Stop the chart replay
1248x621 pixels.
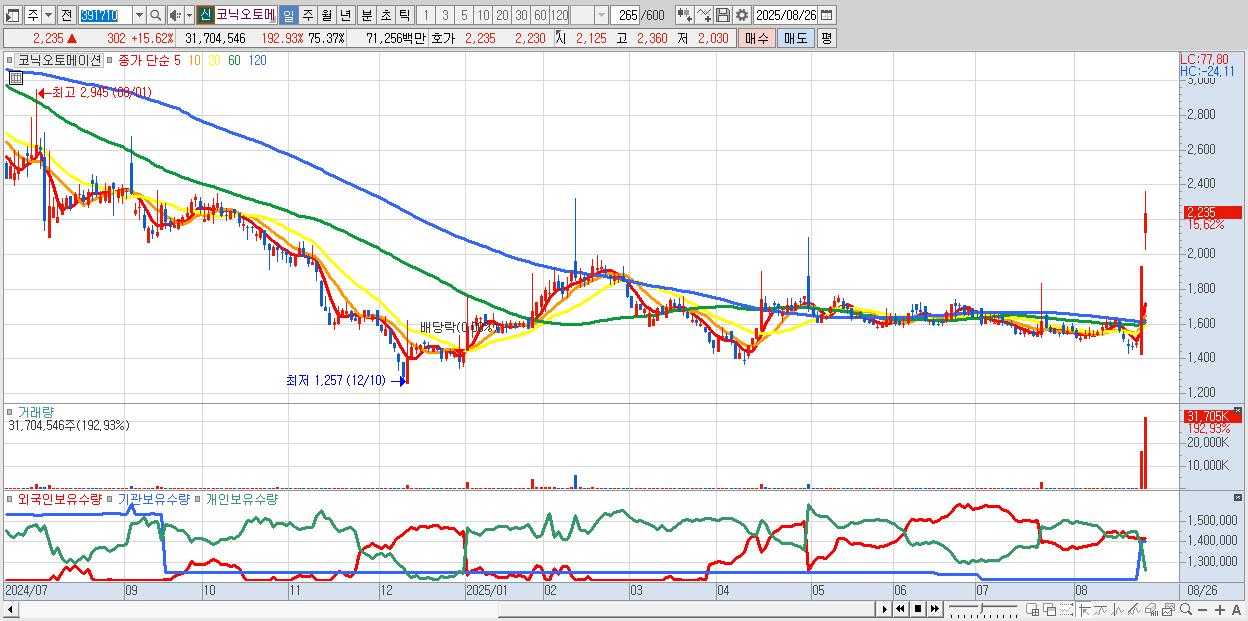pyautogui.click(x=918, y=609)
